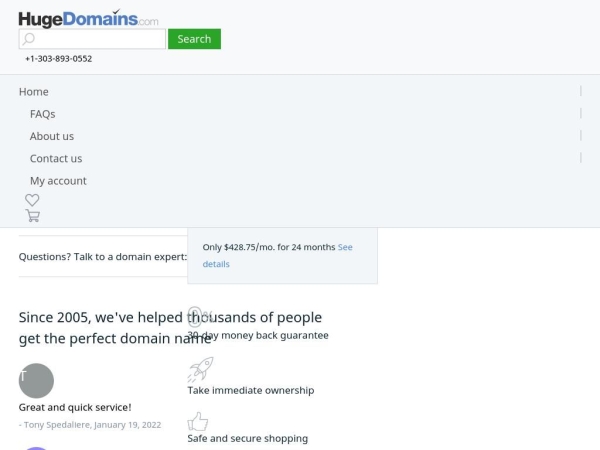Click "Safe and secure shopping" text
This screenshot has width=600, height=450.
coord(247,438)
